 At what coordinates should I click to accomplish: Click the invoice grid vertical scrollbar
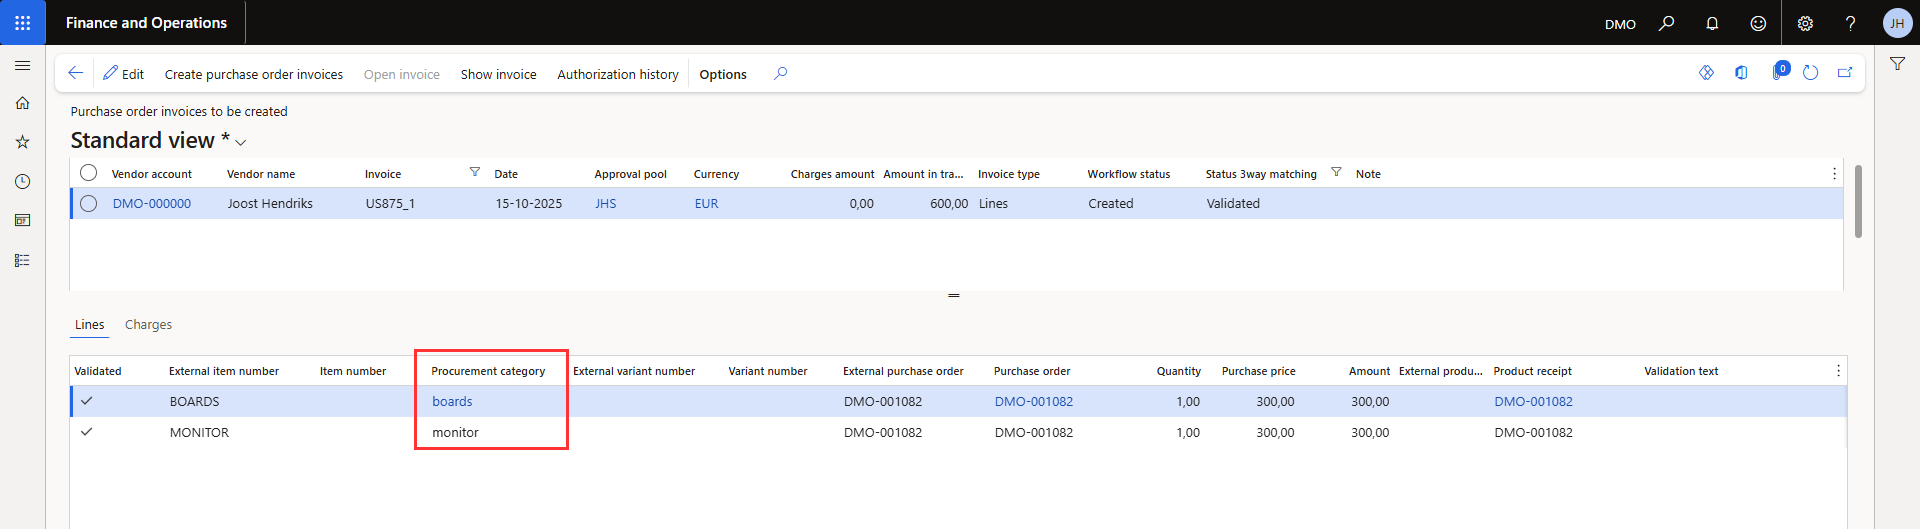[x=1858, y=201]
